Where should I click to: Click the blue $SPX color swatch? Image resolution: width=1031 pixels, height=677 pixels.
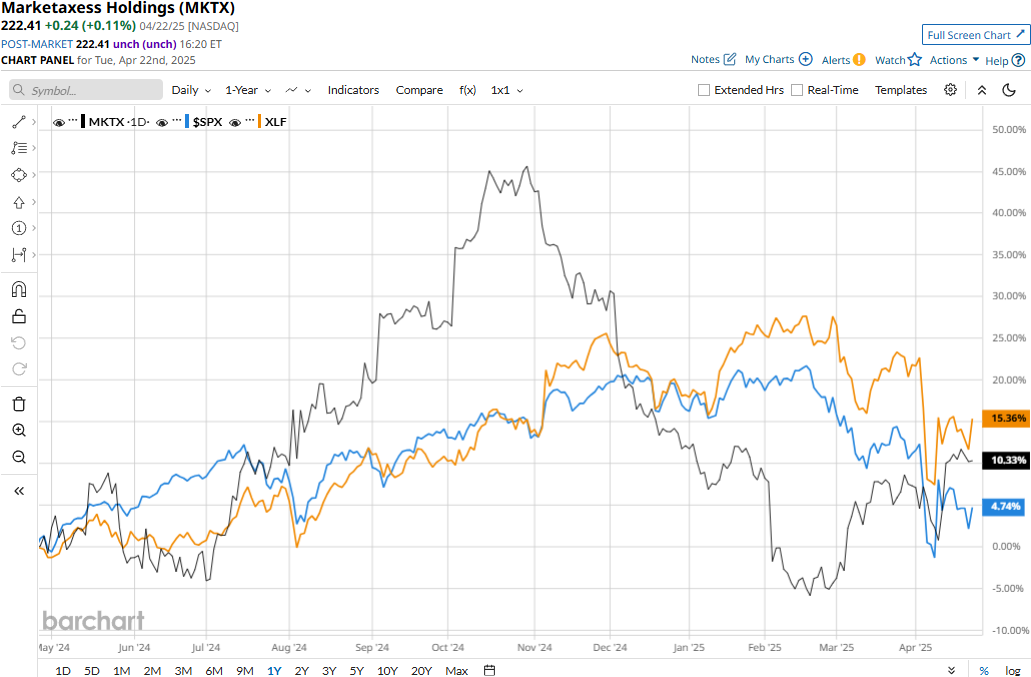187,122
